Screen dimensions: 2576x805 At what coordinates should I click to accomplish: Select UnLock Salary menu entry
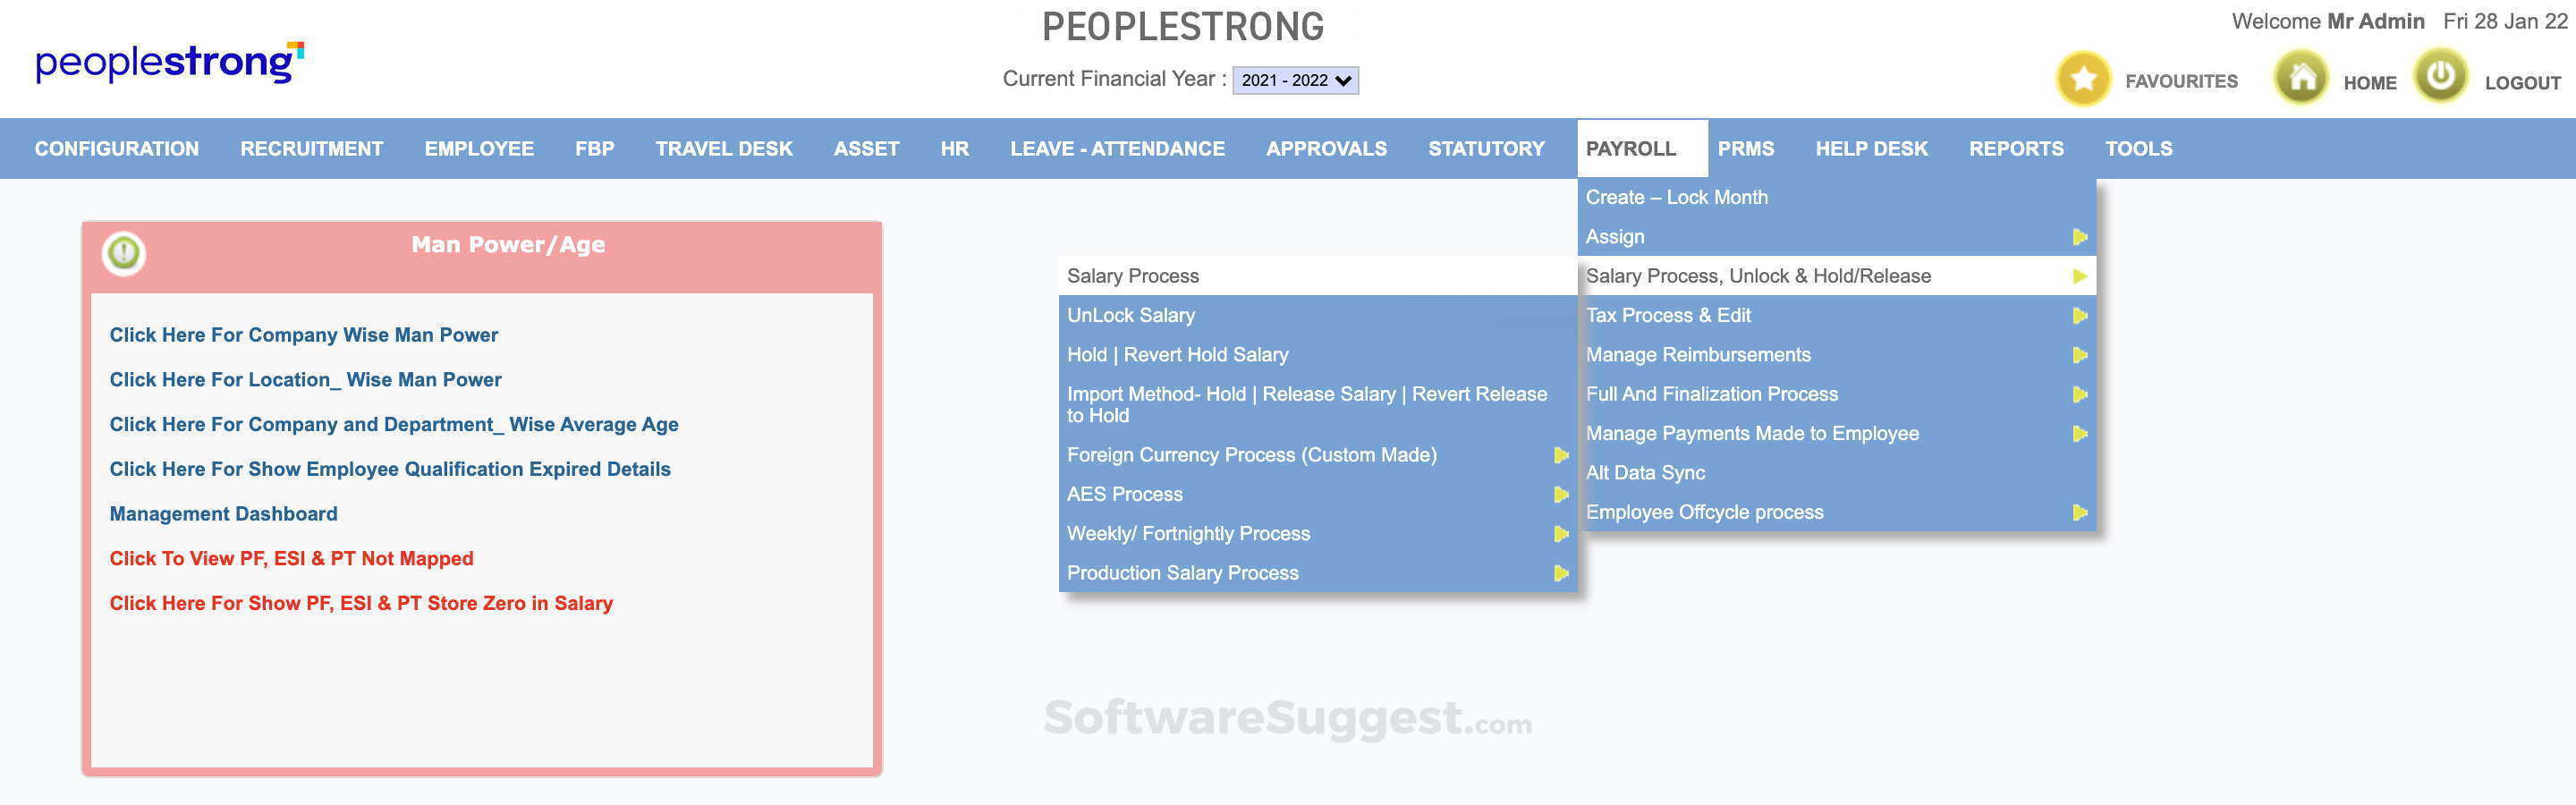click(1130, 316)
